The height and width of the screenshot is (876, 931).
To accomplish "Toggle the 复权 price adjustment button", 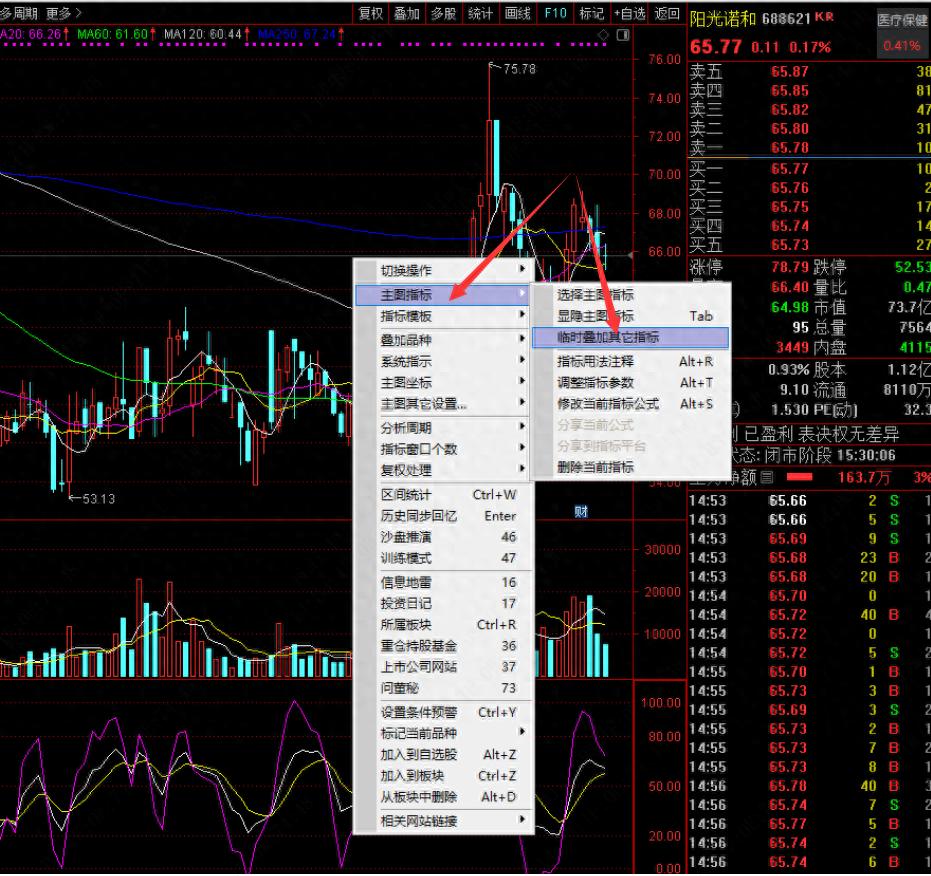I will click(371, 13).
